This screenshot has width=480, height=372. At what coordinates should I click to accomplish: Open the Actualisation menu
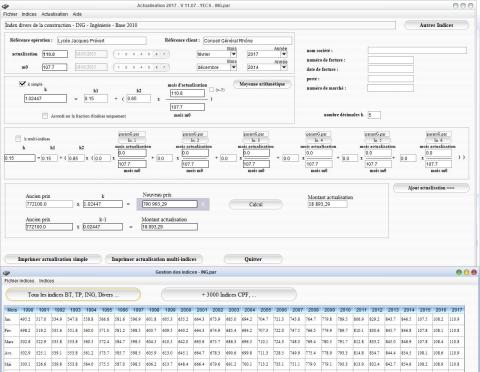[x=55, y=14]
